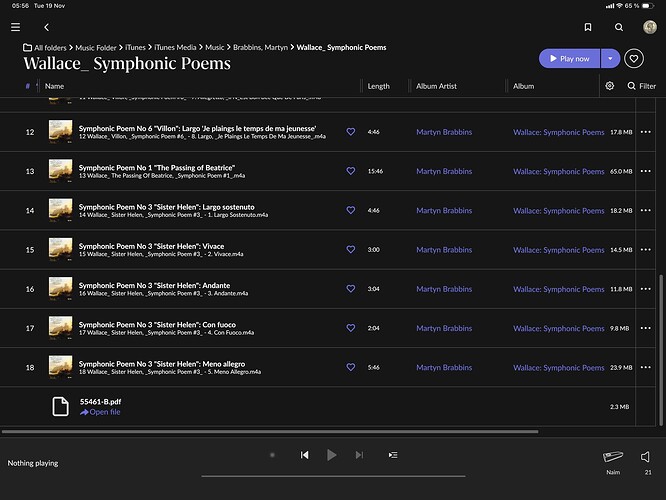This screenshot has width=666, height=500.
Task: Open the hamburger navigation menu
Action: [15, 27]
